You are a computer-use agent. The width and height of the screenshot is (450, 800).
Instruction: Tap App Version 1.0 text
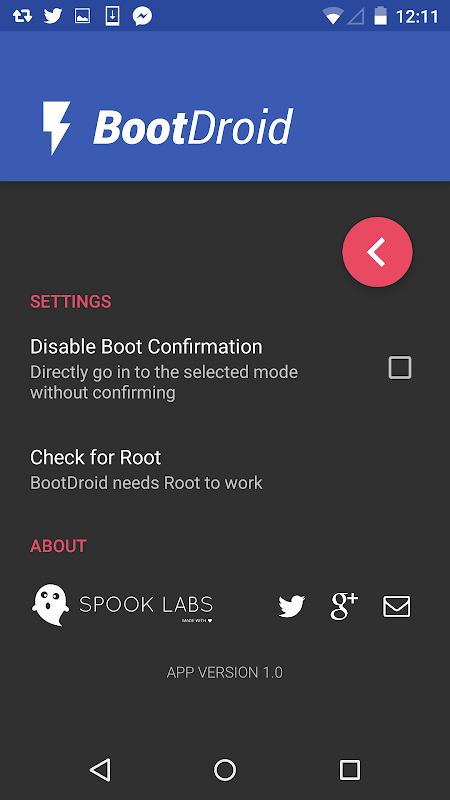225,672
